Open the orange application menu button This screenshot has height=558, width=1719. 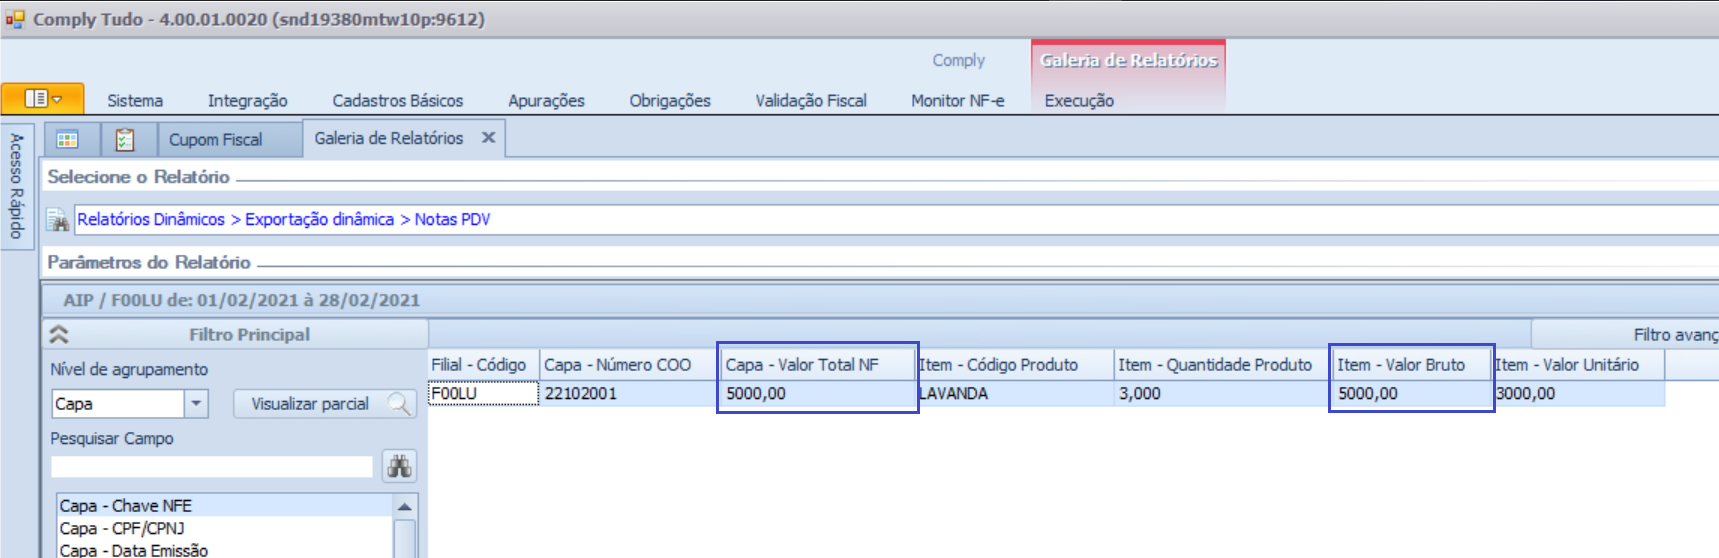point(43,99)
